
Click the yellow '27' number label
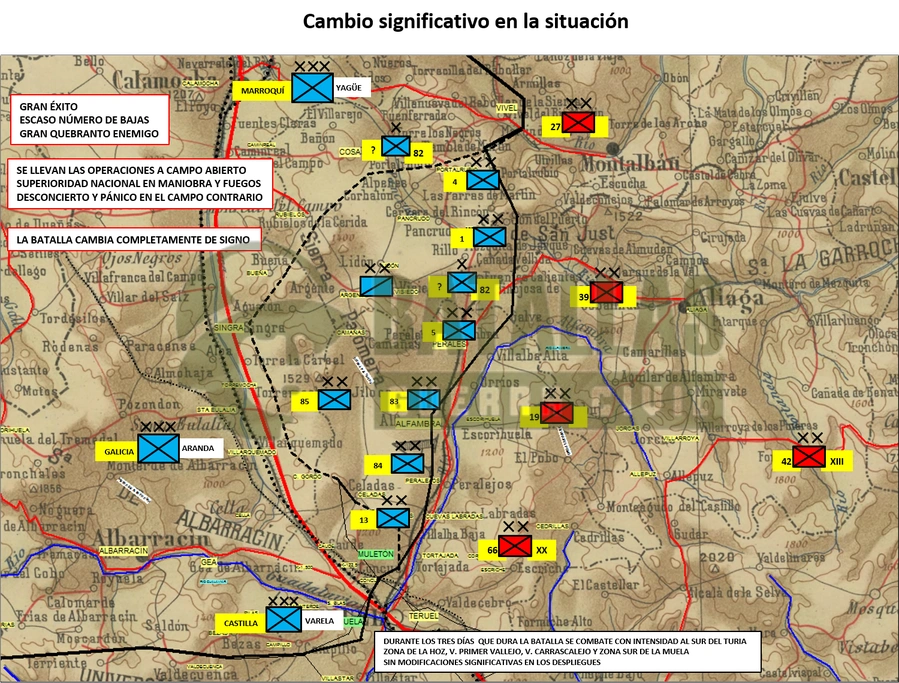point(554,127)
